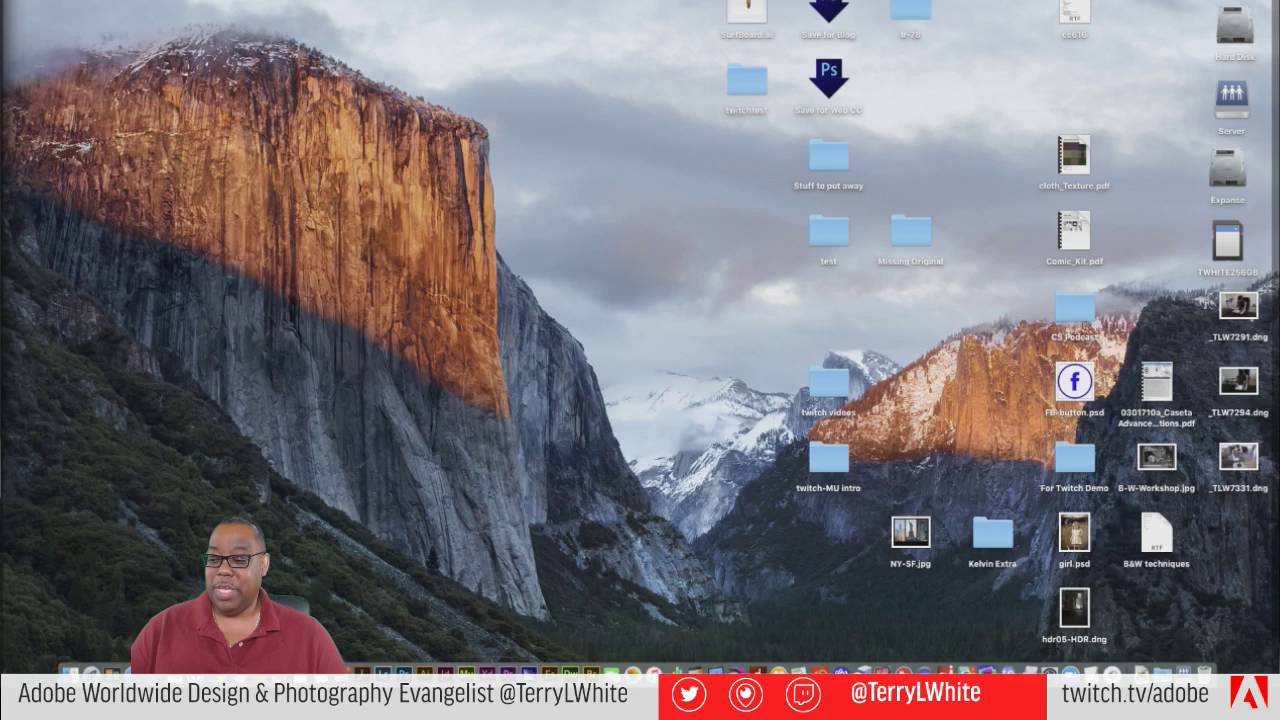Select the B-W-Workshop.jpg thumbnail
Image resolution: width=1280 pixels, height=720 pixels.
click(x=1157, y=457)
